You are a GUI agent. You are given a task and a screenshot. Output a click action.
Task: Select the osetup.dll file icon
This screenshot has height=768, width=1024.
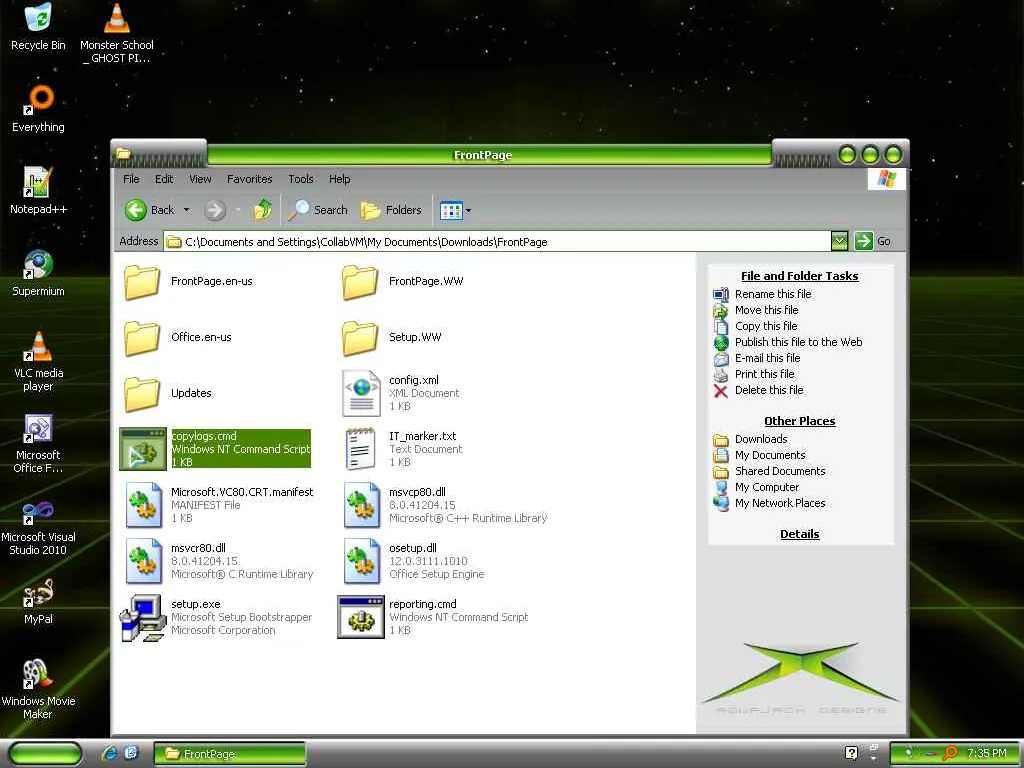point(362,561)
